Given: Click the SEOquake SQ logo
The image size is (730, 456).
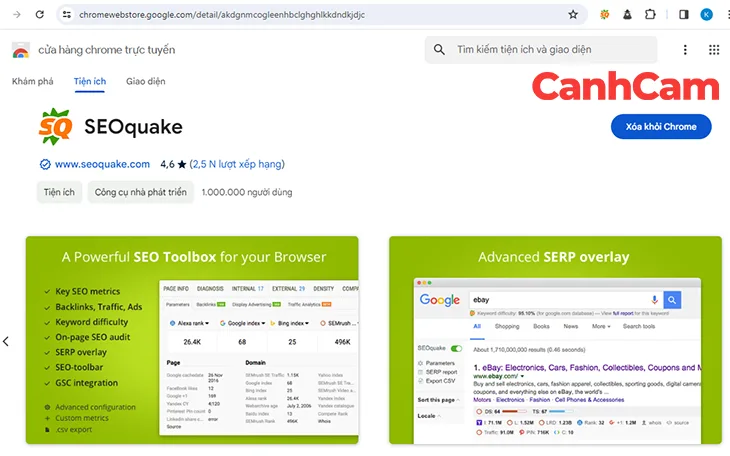Looking at the screenshot, I should (55, 126).
